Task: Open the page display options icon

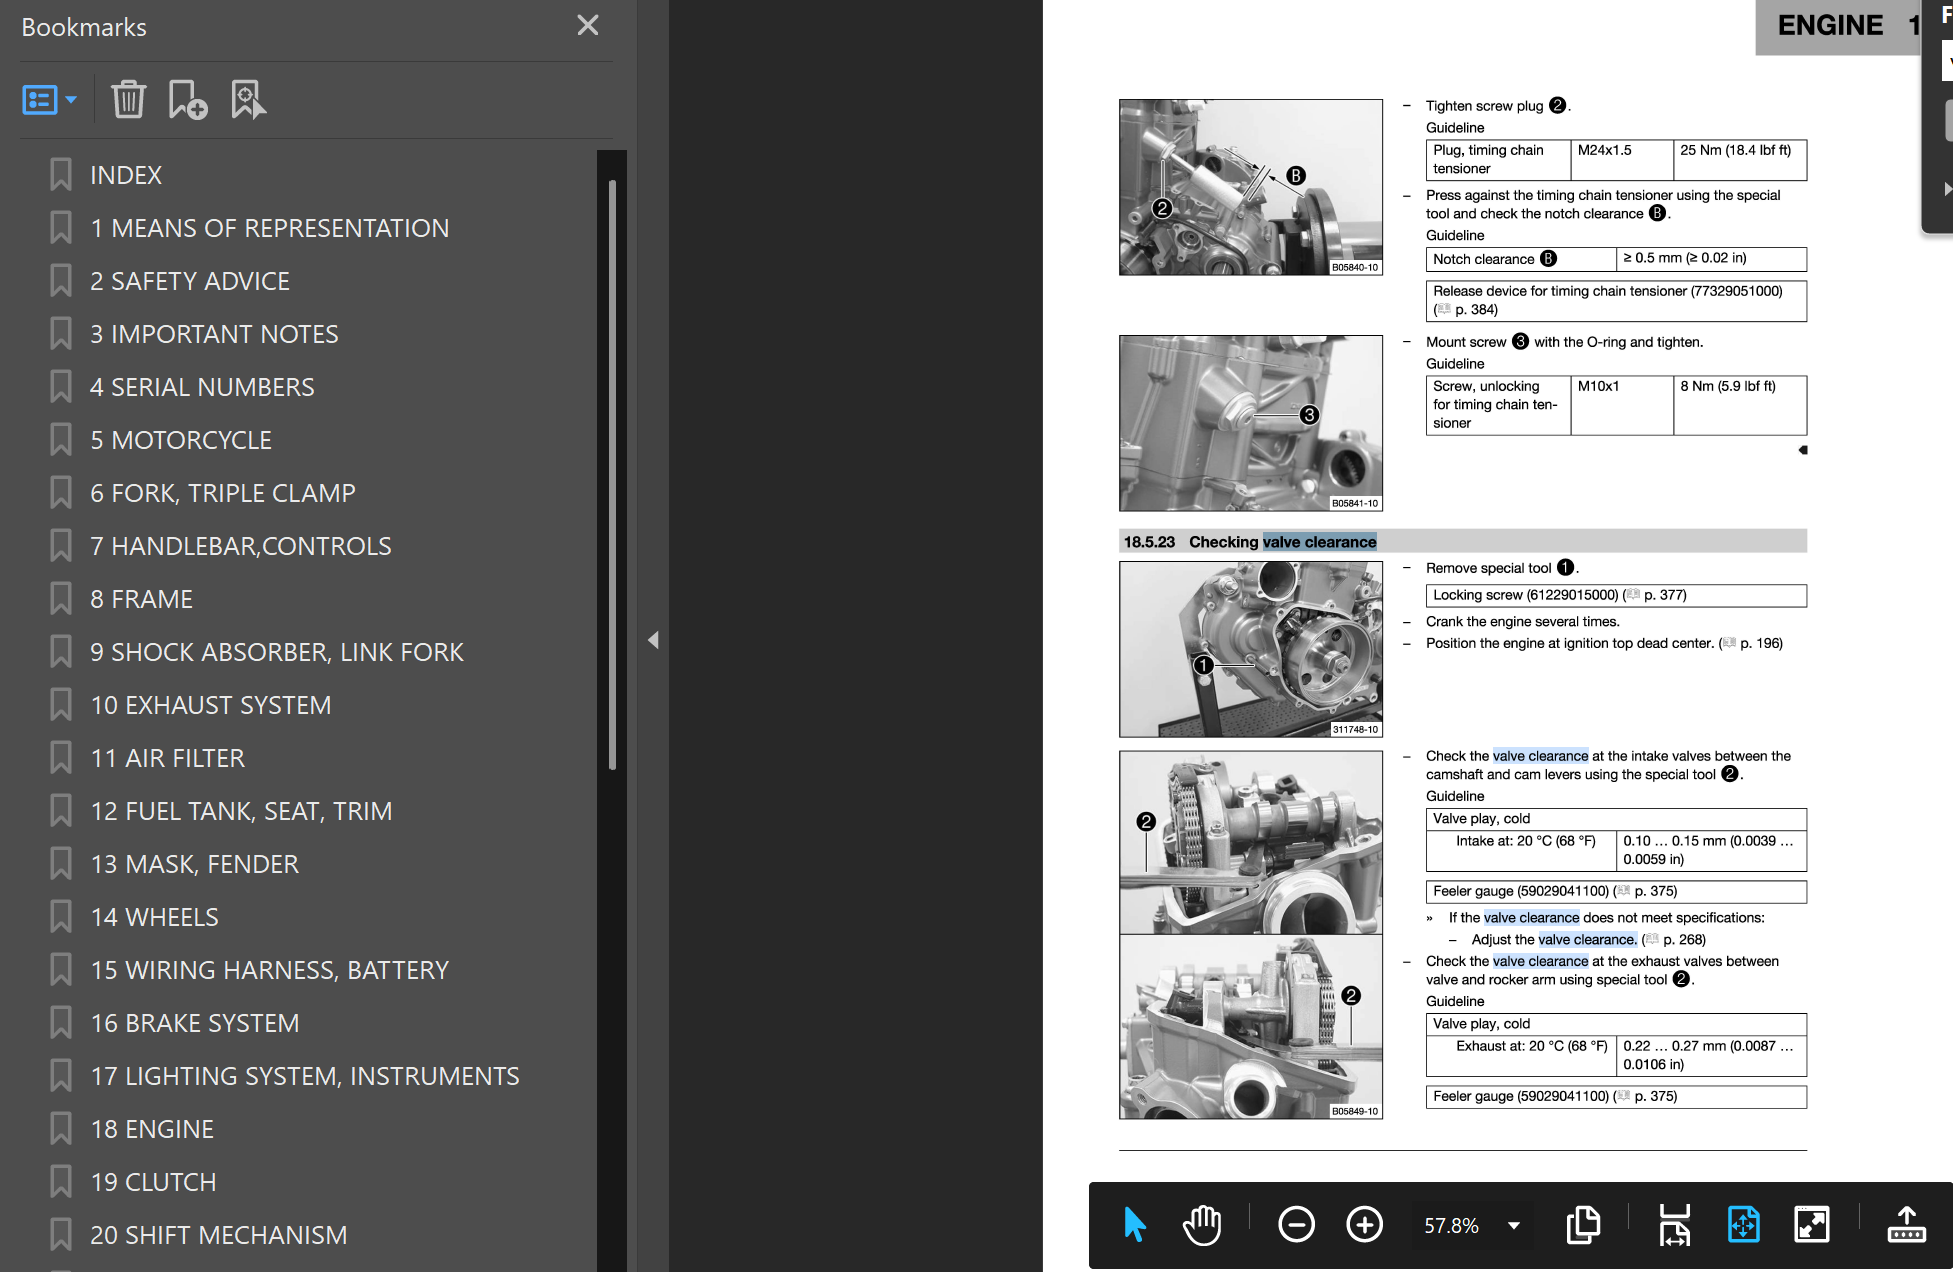Action: (x=1582, y=1225)
